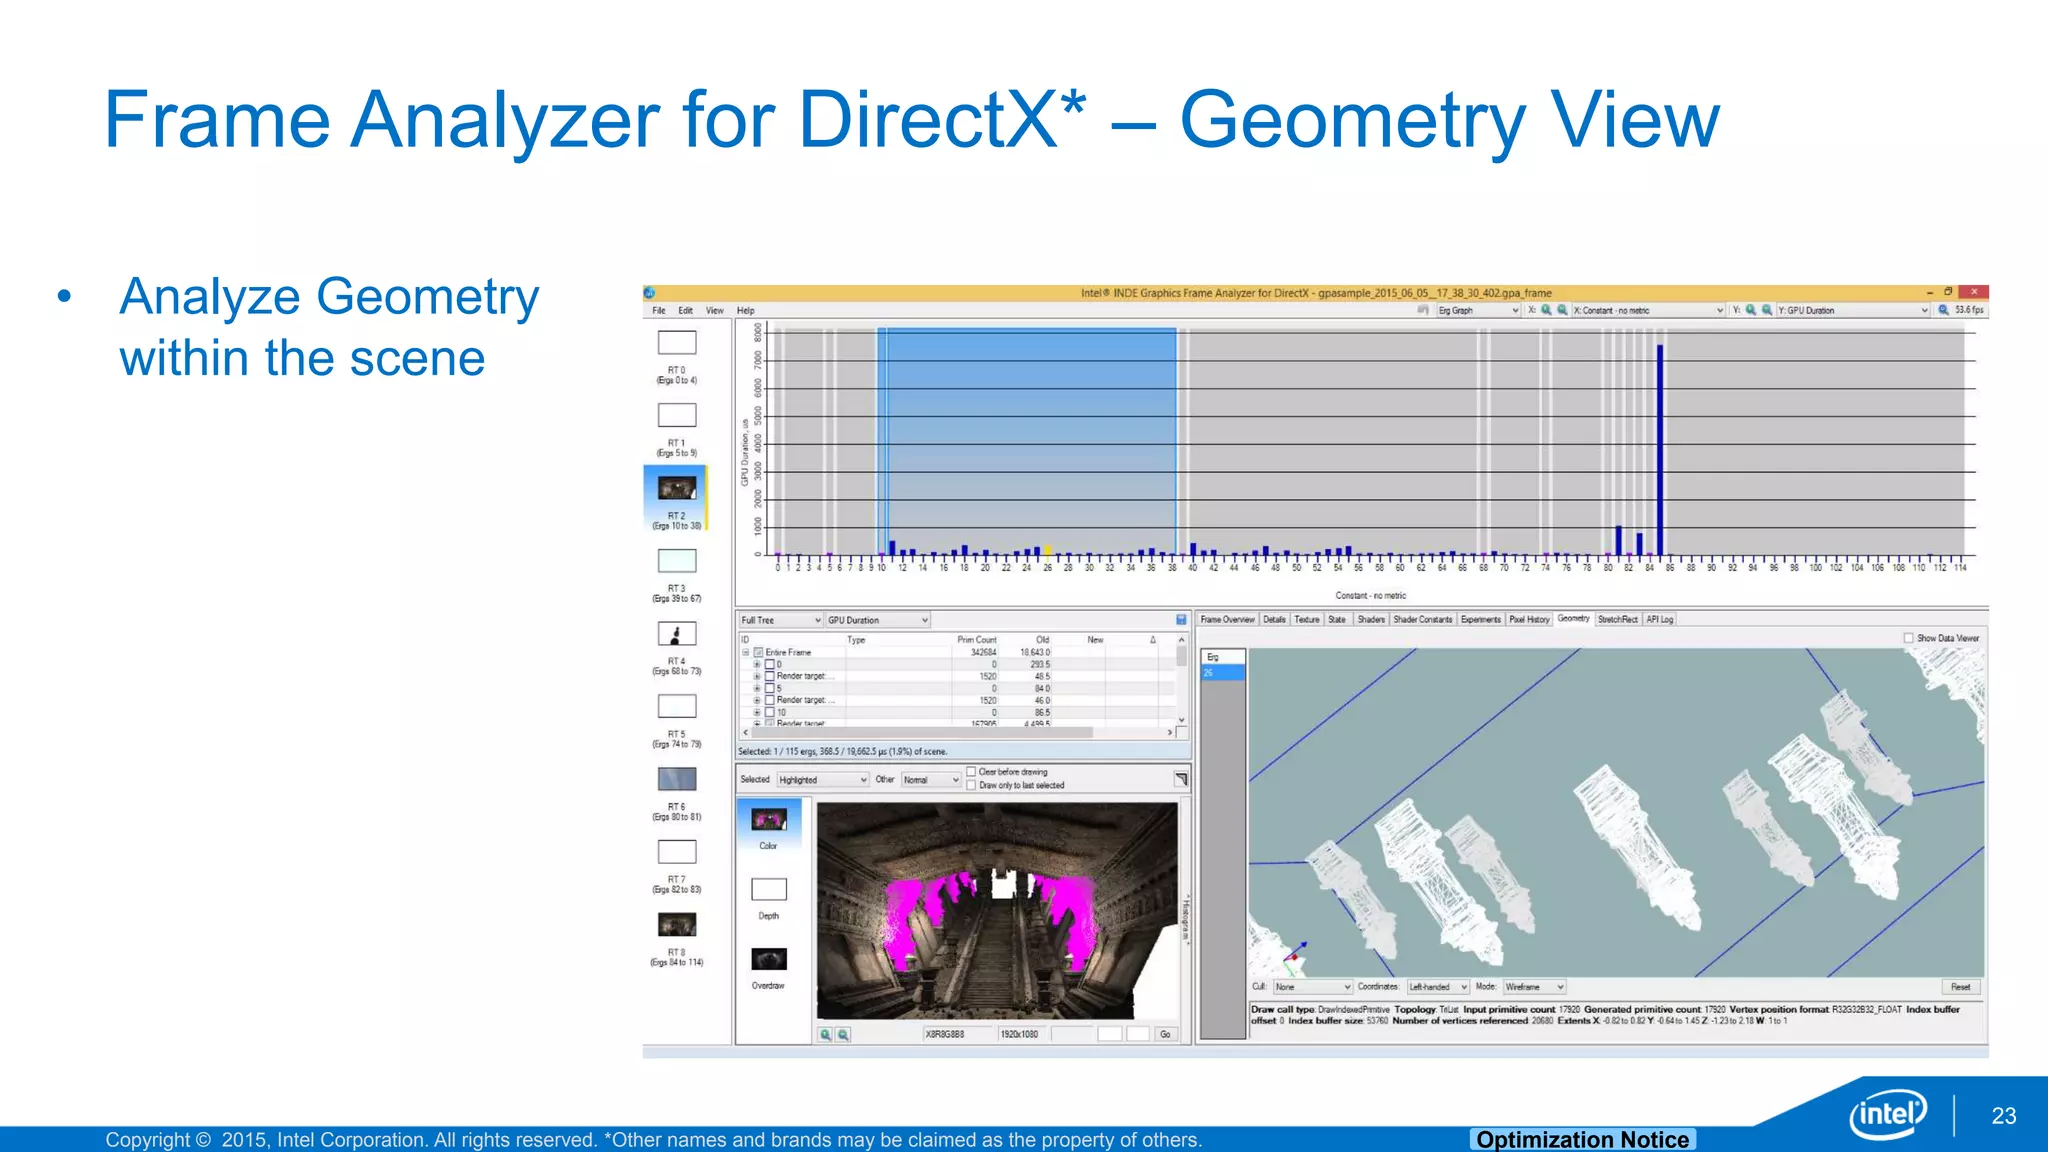
Task: Check the checkbox for erg row 10
Action: pyautogui.click(x=770, y=712)
